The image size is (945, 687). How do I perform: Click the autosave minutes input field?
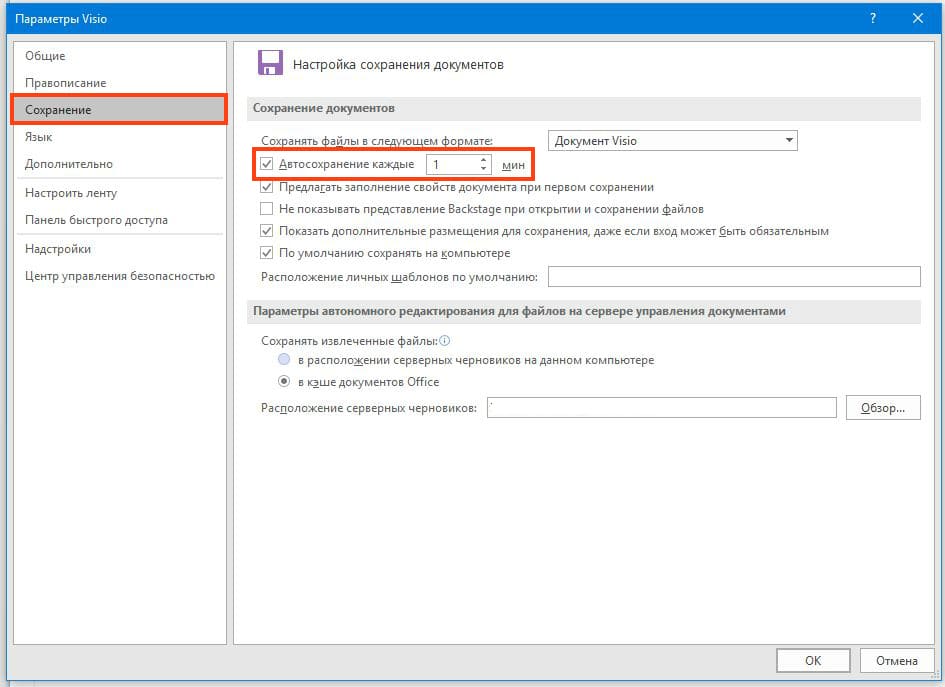(x=453, y=164)
